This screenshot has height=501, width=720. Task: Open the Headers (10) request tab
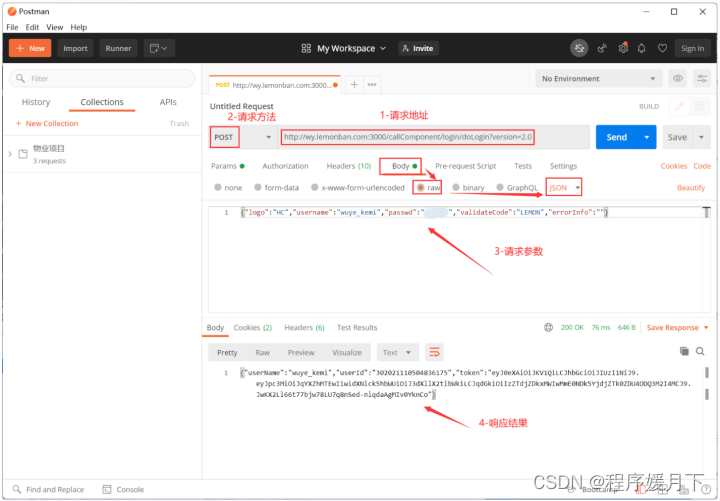coord(349,166)
